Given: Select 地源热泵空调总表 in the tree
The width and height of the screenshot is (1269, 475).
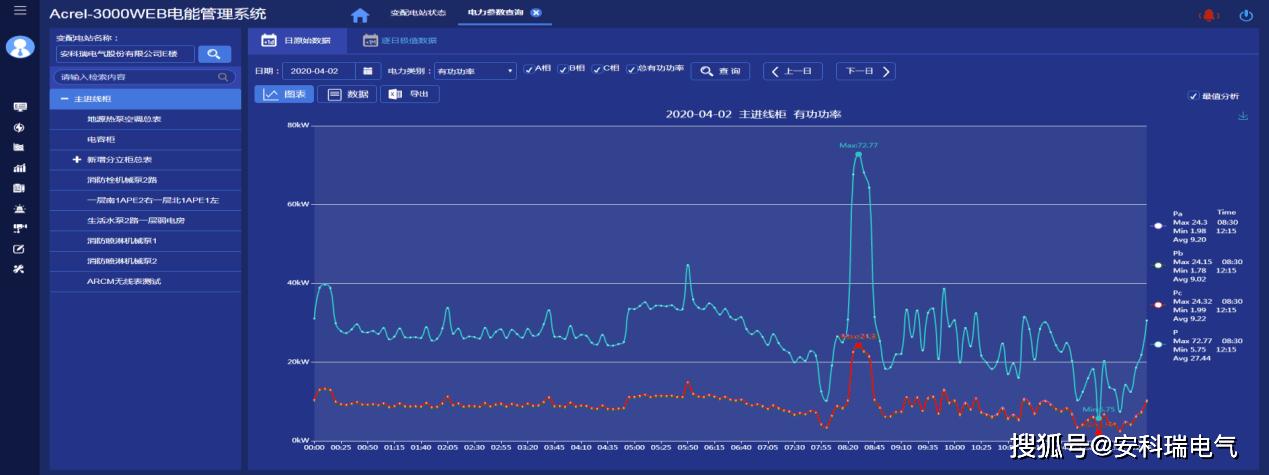Looking at the screenshot, I should [145, 119].
